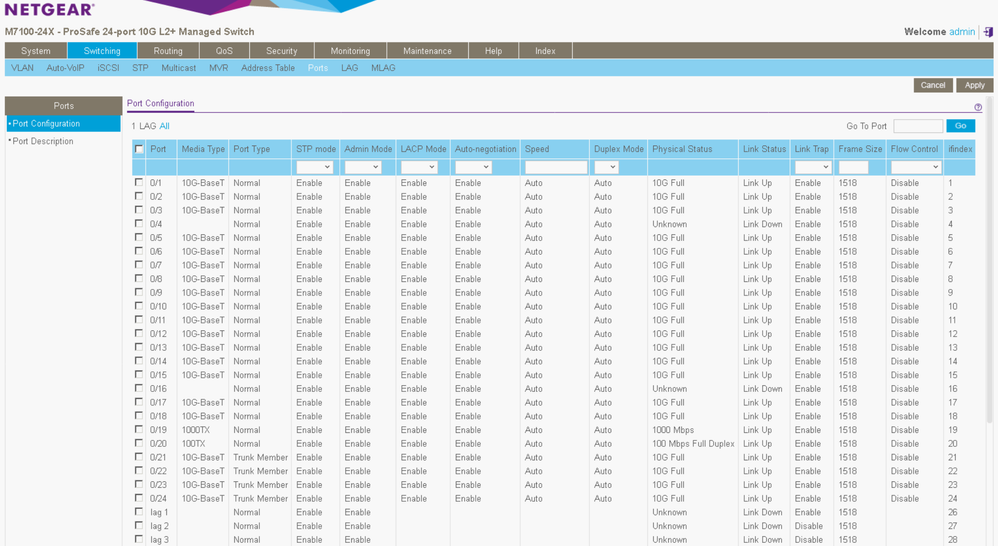This screenshot has width=998, height=546.
Task: Click the '100 Mbps Full Duplex' status cell
Action: [693, 444]
